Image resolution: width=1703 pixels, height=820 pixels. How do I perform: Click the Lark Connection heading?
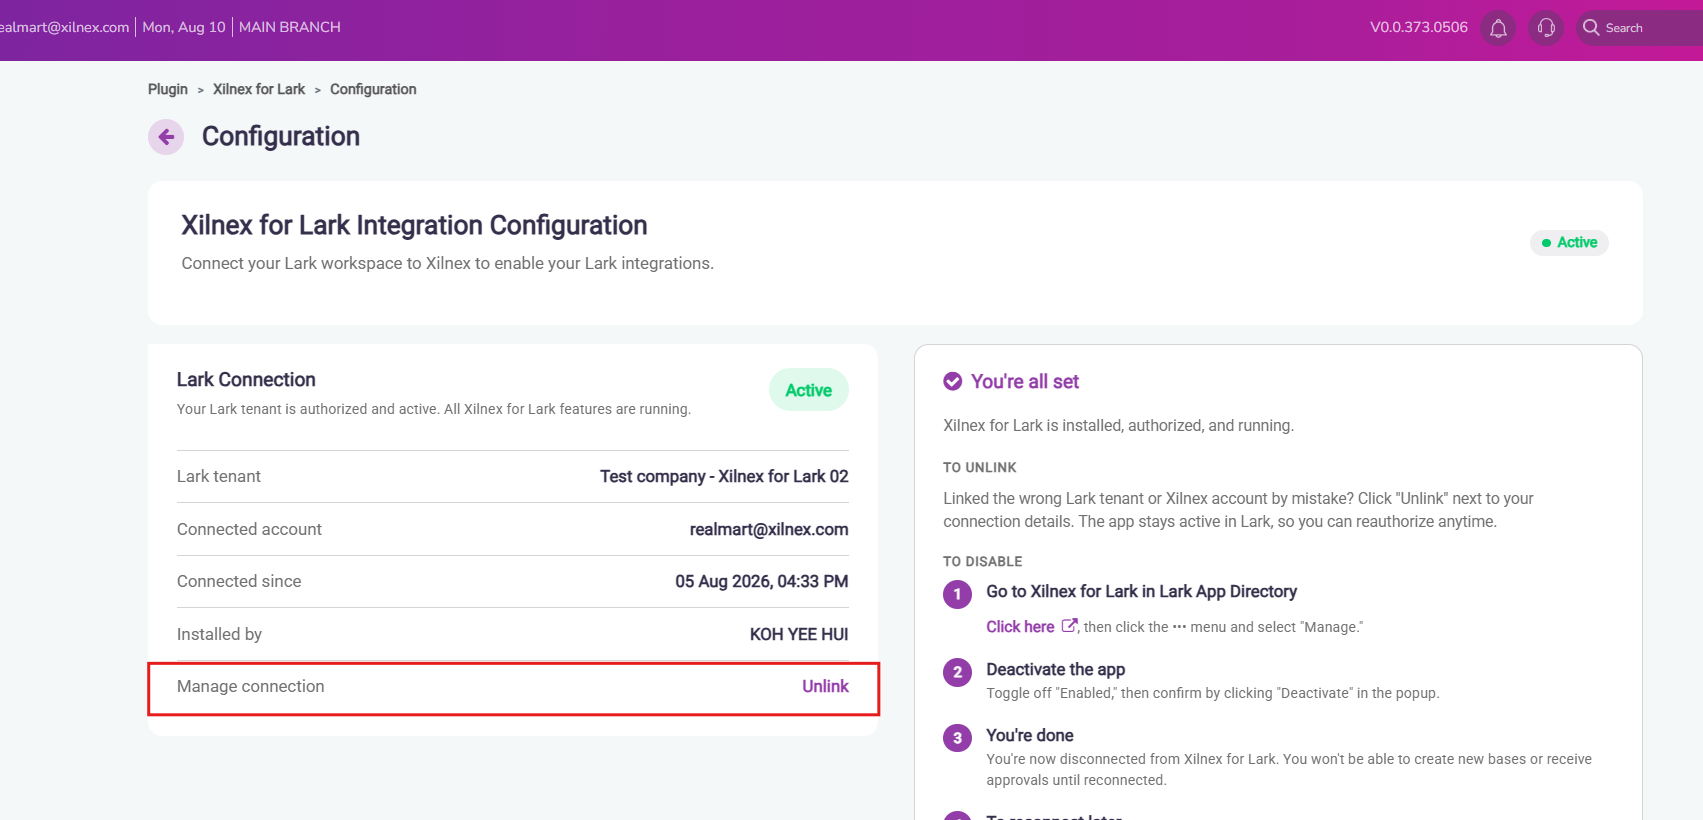246,380
